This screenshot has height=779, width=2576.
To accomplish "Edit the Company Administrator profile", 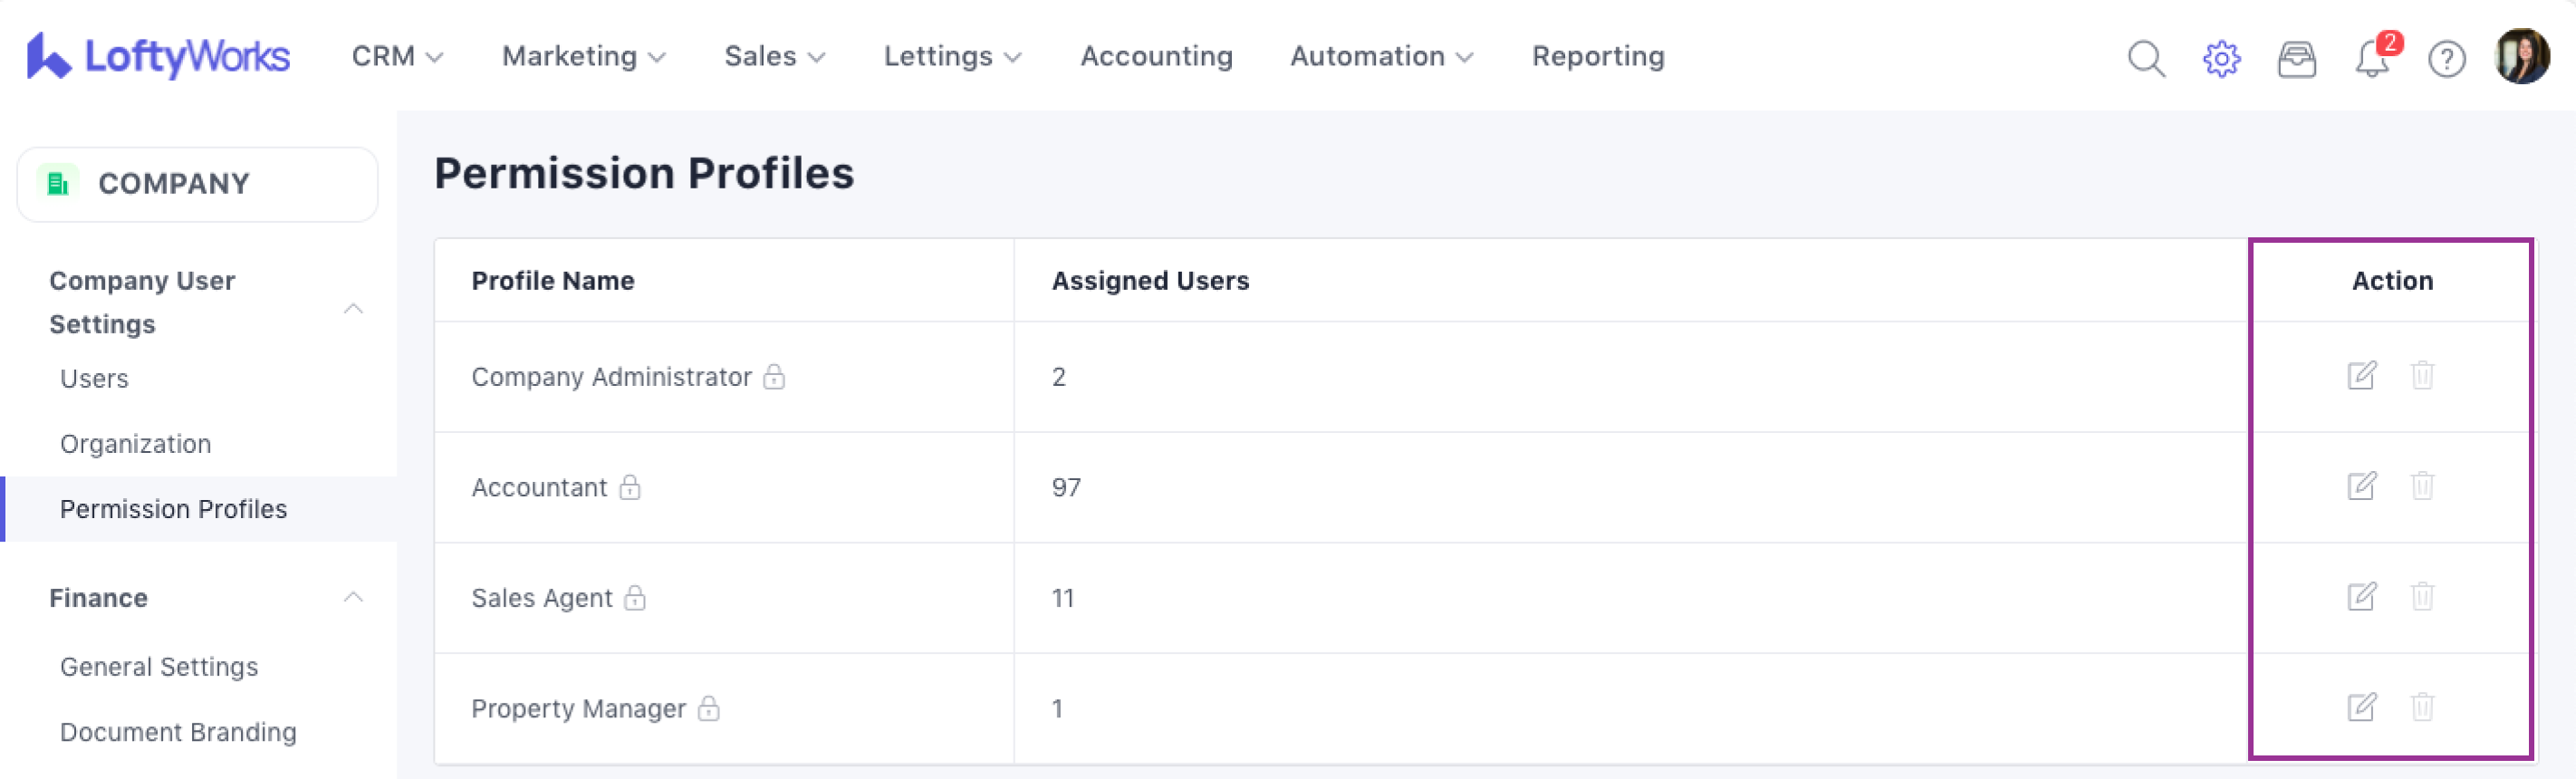I will click(2361, 376).
